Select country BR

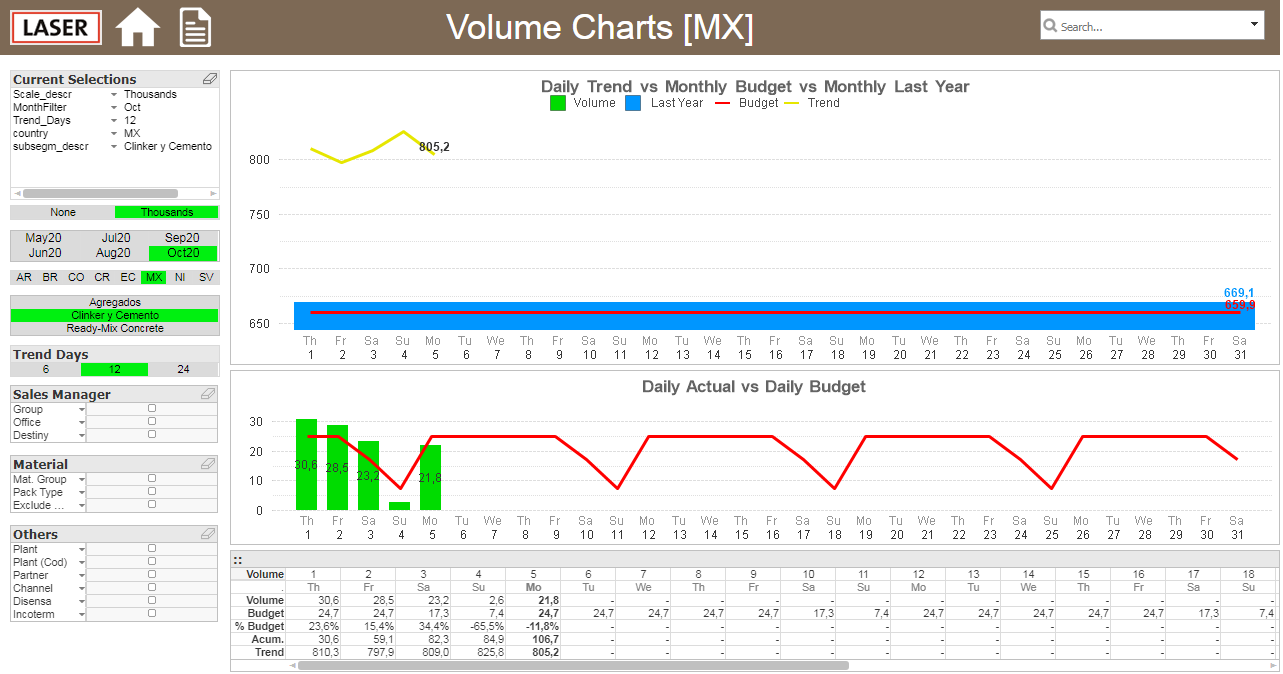[50, 277]
